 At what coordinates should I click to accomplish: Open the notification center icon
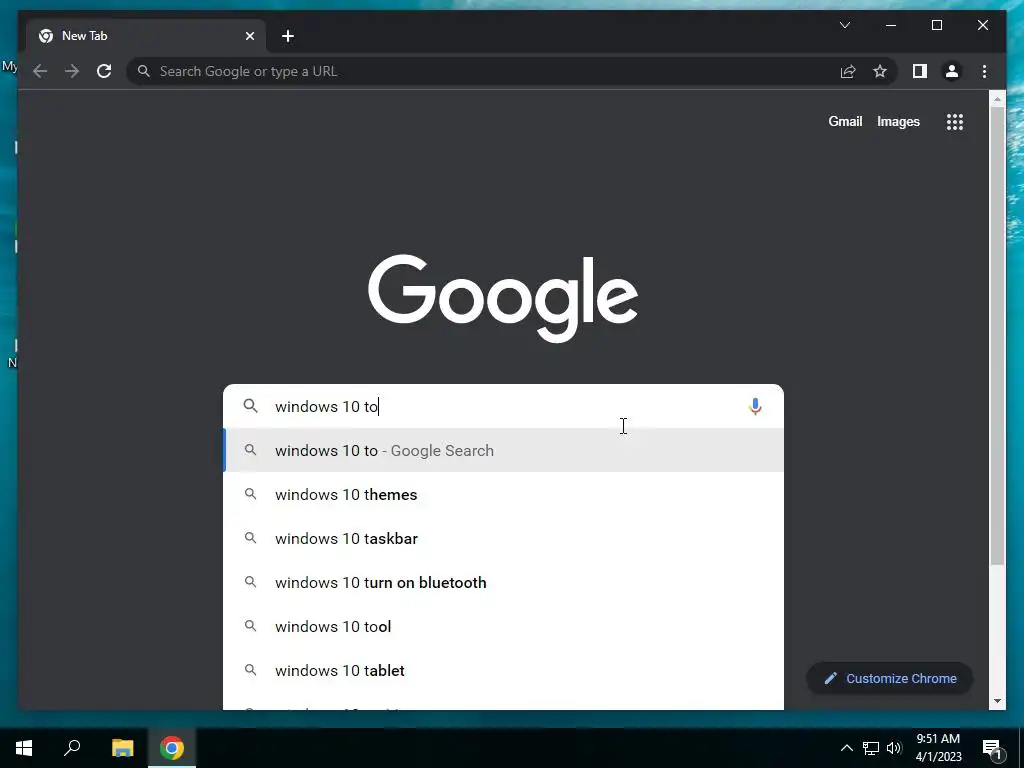tap(992, 748)
